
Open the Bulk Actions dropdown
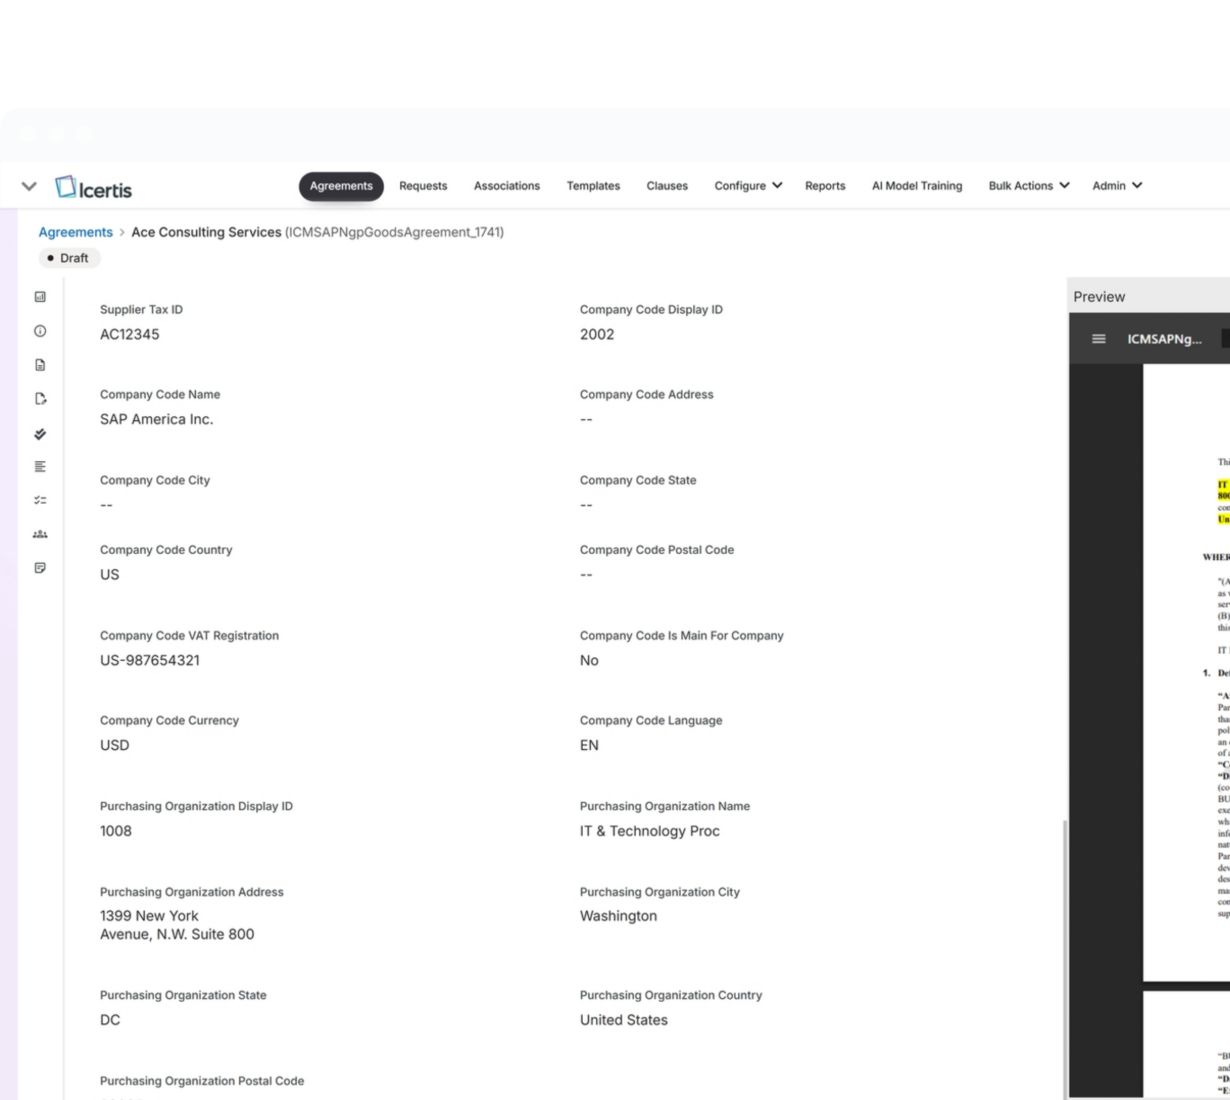tap(1028, 186)
